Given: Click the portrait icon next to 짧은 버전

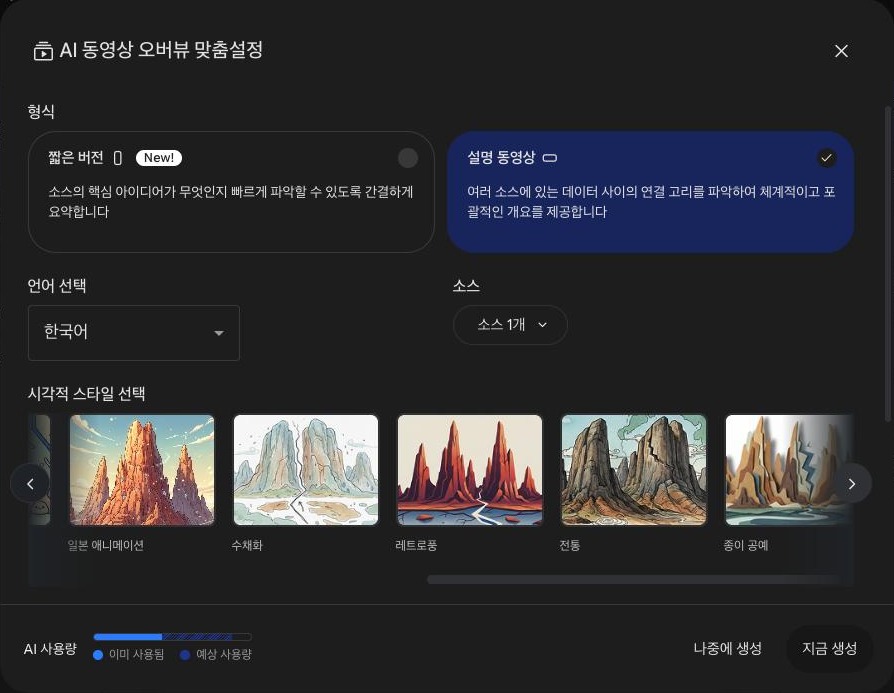Looking at the screenshot, I should click(x=118, y=158).
